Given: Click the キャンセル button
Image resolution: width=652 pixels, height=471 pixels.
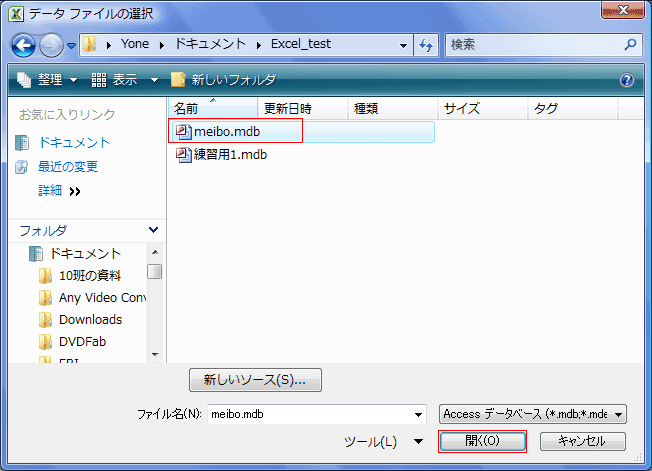Looking at the screenshot, I should click(x=583, y=441).
